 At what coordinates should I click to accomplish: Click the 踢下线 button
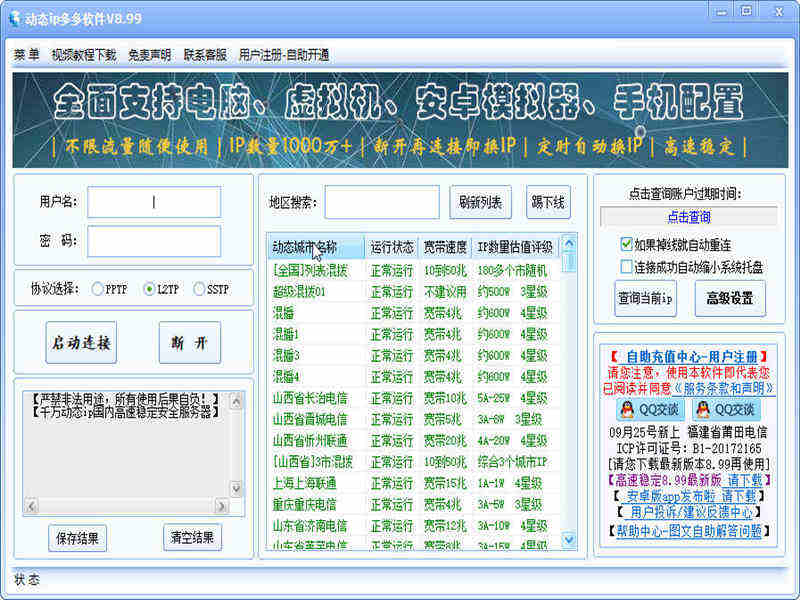[548, 202]
